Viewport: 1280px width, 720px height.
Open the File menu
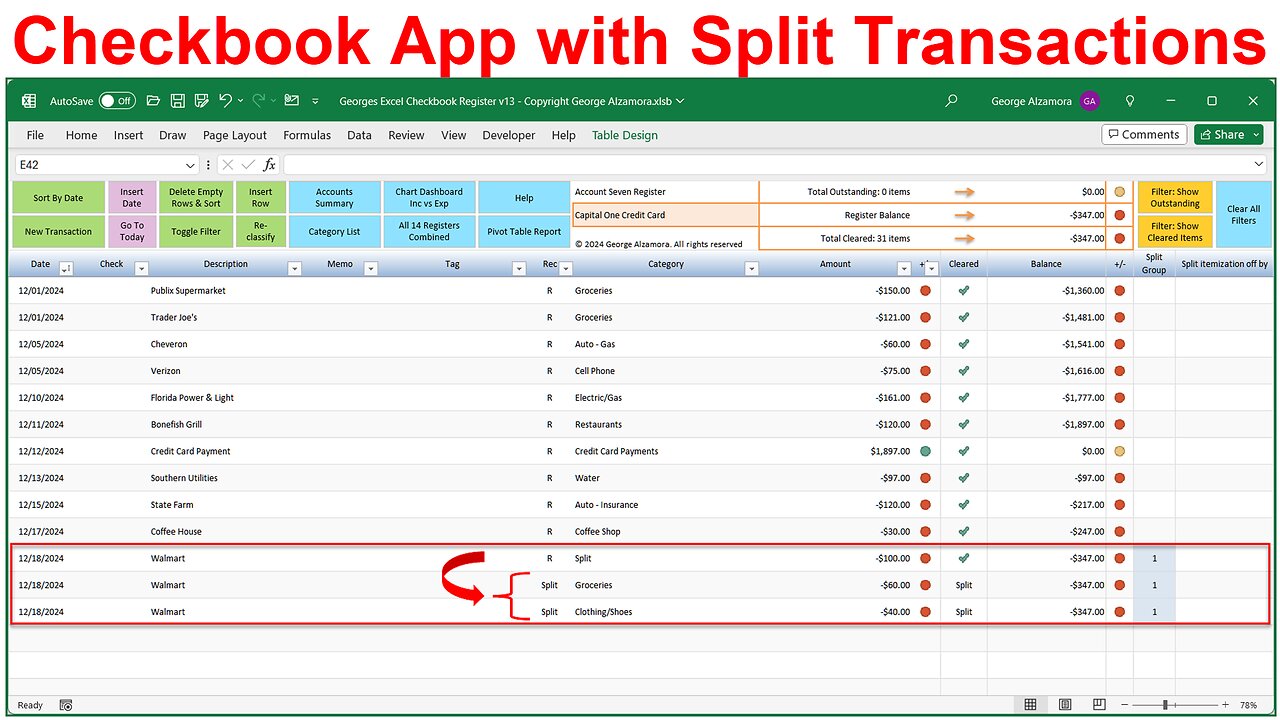point(35,135)
